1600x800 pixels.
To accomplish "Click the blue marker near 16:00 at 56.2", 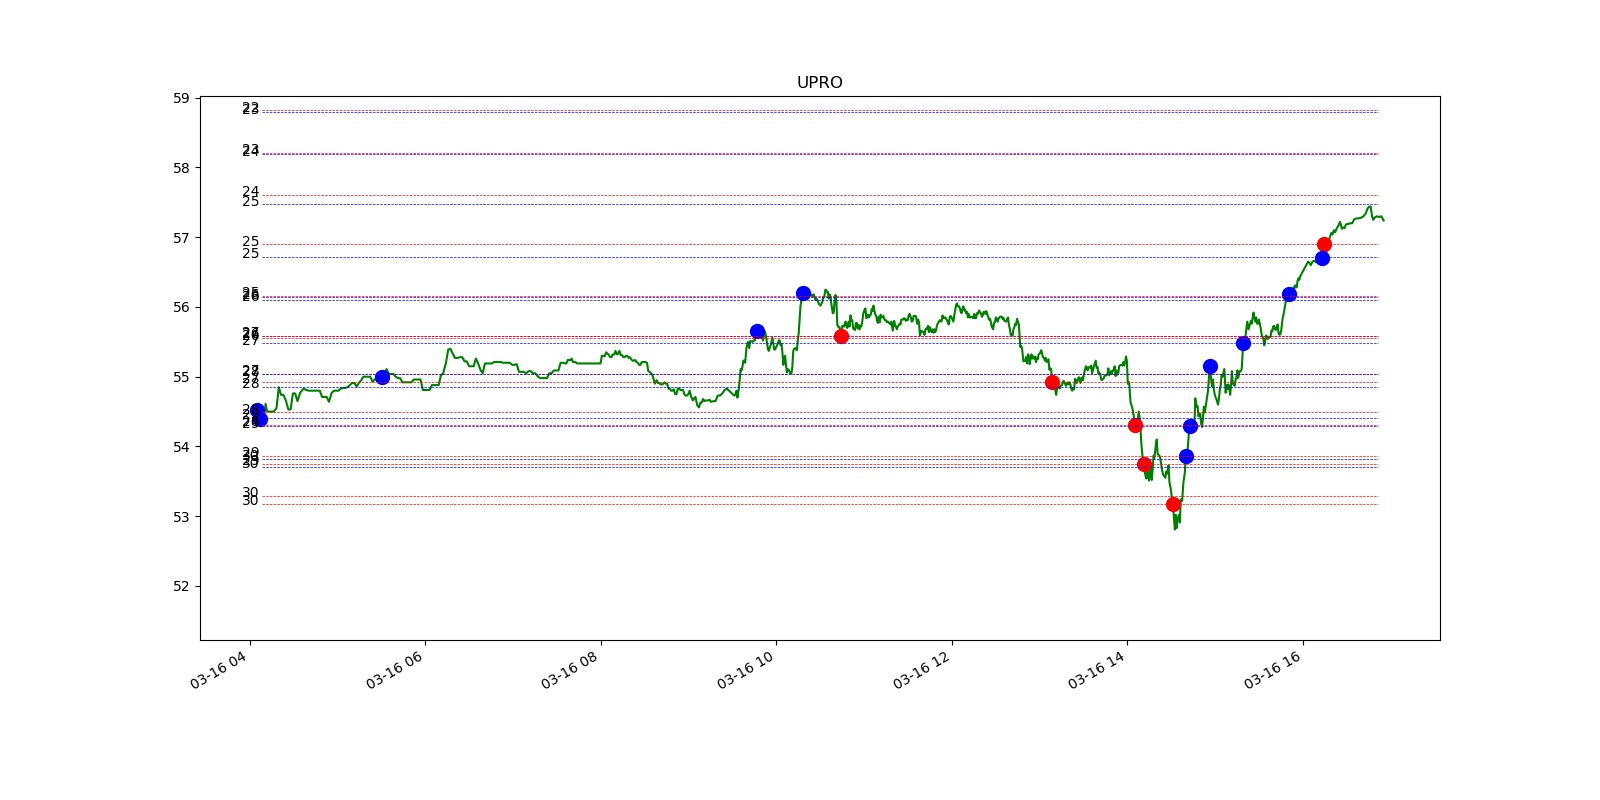I will 1289,294.
